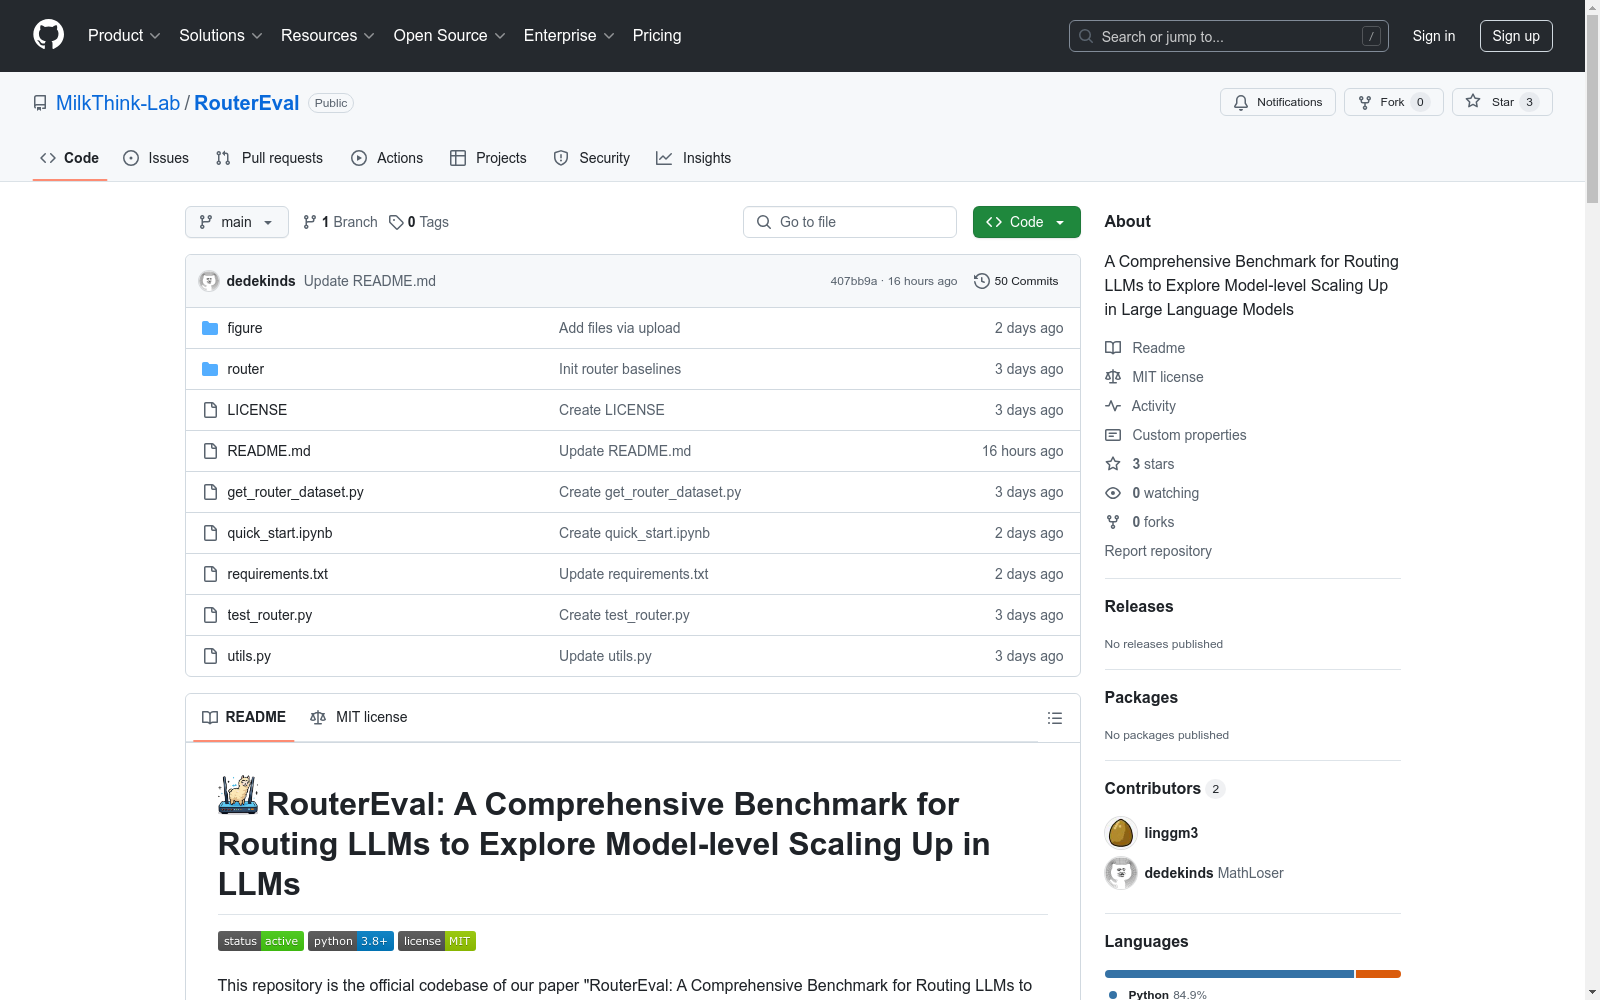
Task: Click the router folder icon
Action: (x=210, y=369)
